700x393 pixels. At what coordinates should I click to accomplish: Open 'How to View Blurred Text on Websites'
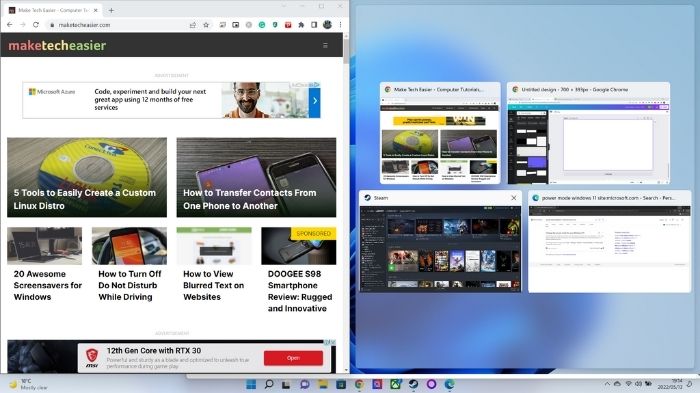[213, 285]
